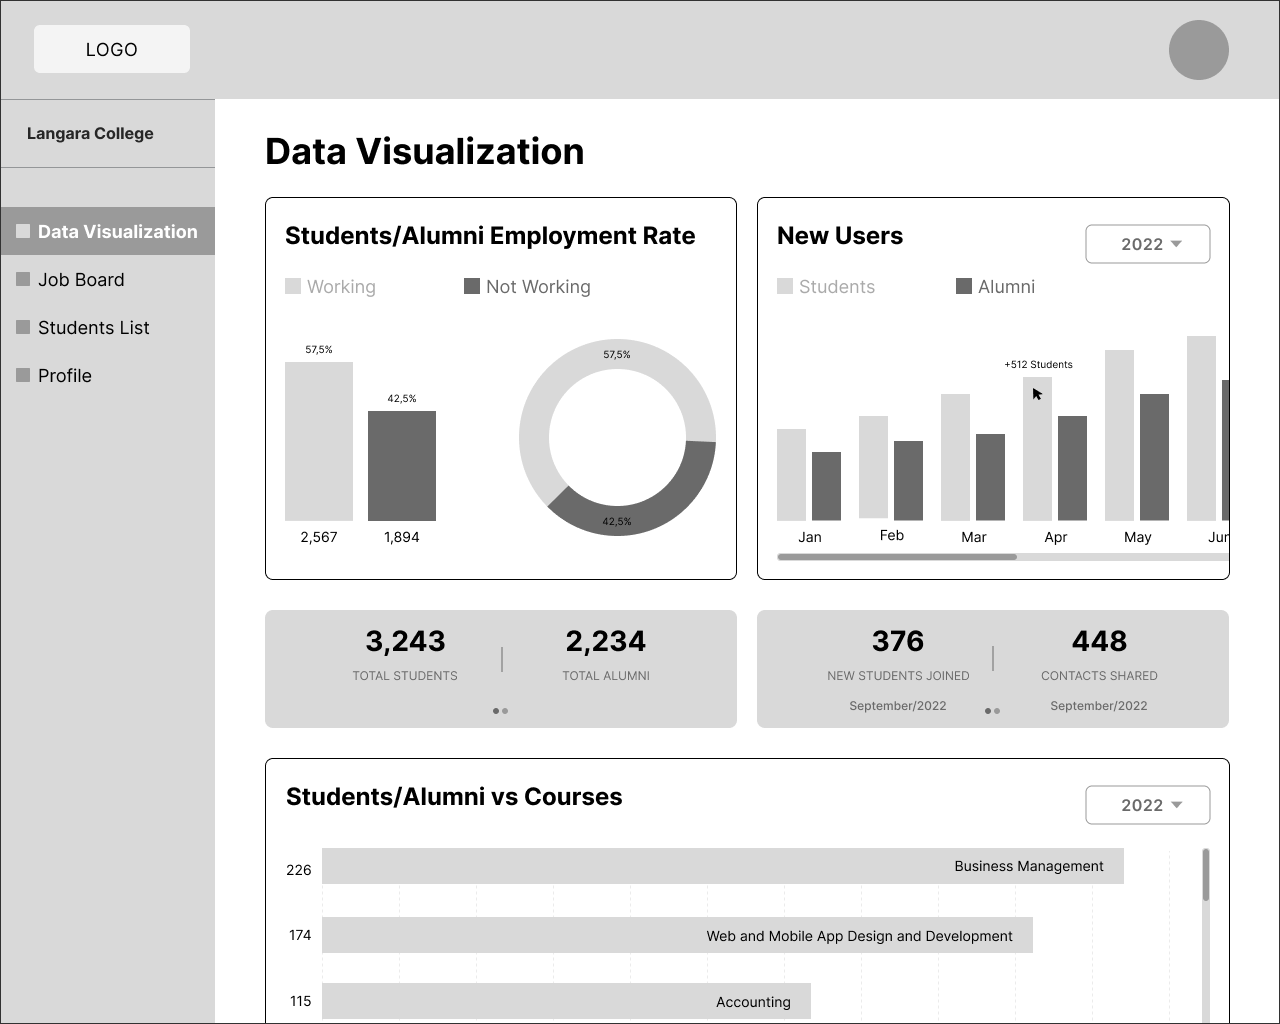The width and height of the screenshot is (1280, 1024).
Task: Click the 448 contacts shared value
Action: point(1099,641)
